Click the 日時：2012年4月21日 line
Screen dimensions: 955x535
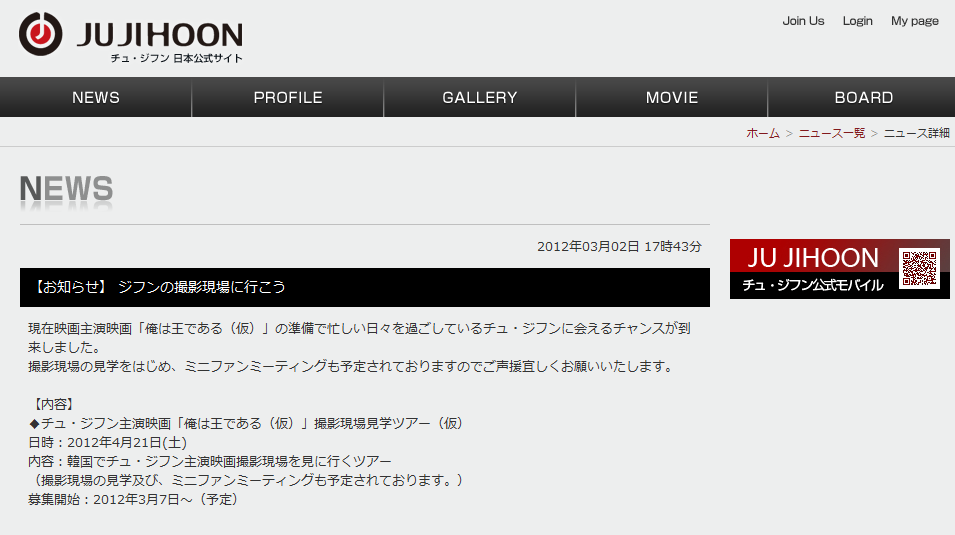click(x=107, y=442)
